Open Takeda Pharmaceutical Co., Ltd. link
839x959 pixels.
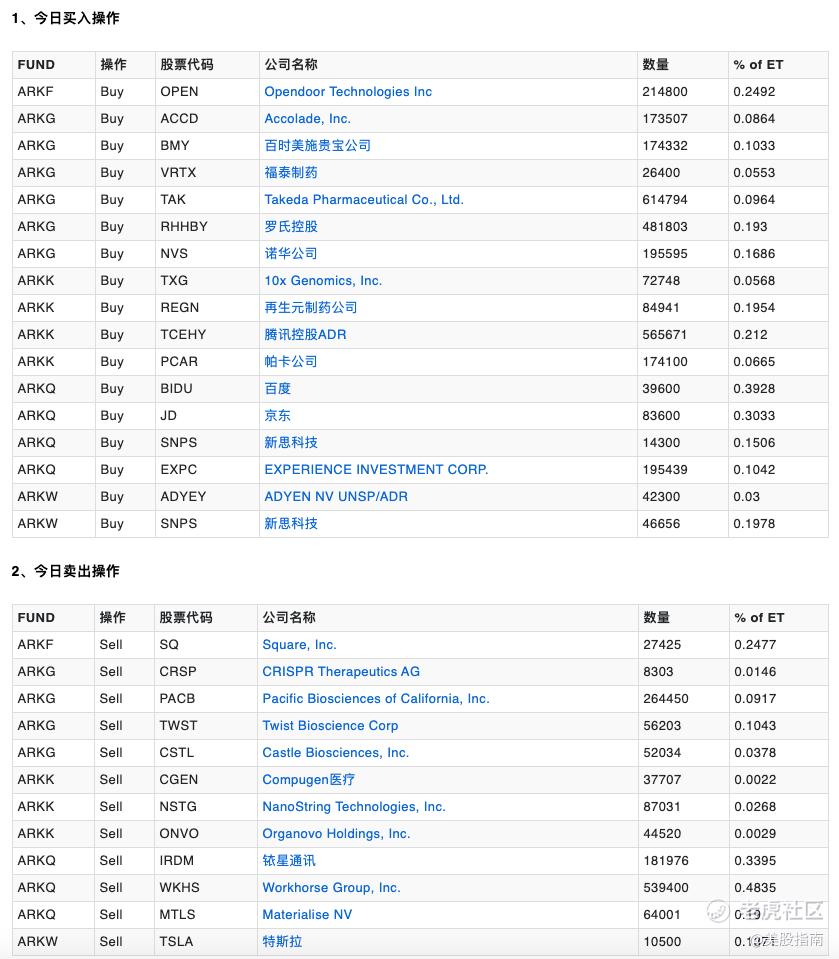pyautogui.click(x=364, y=199)
